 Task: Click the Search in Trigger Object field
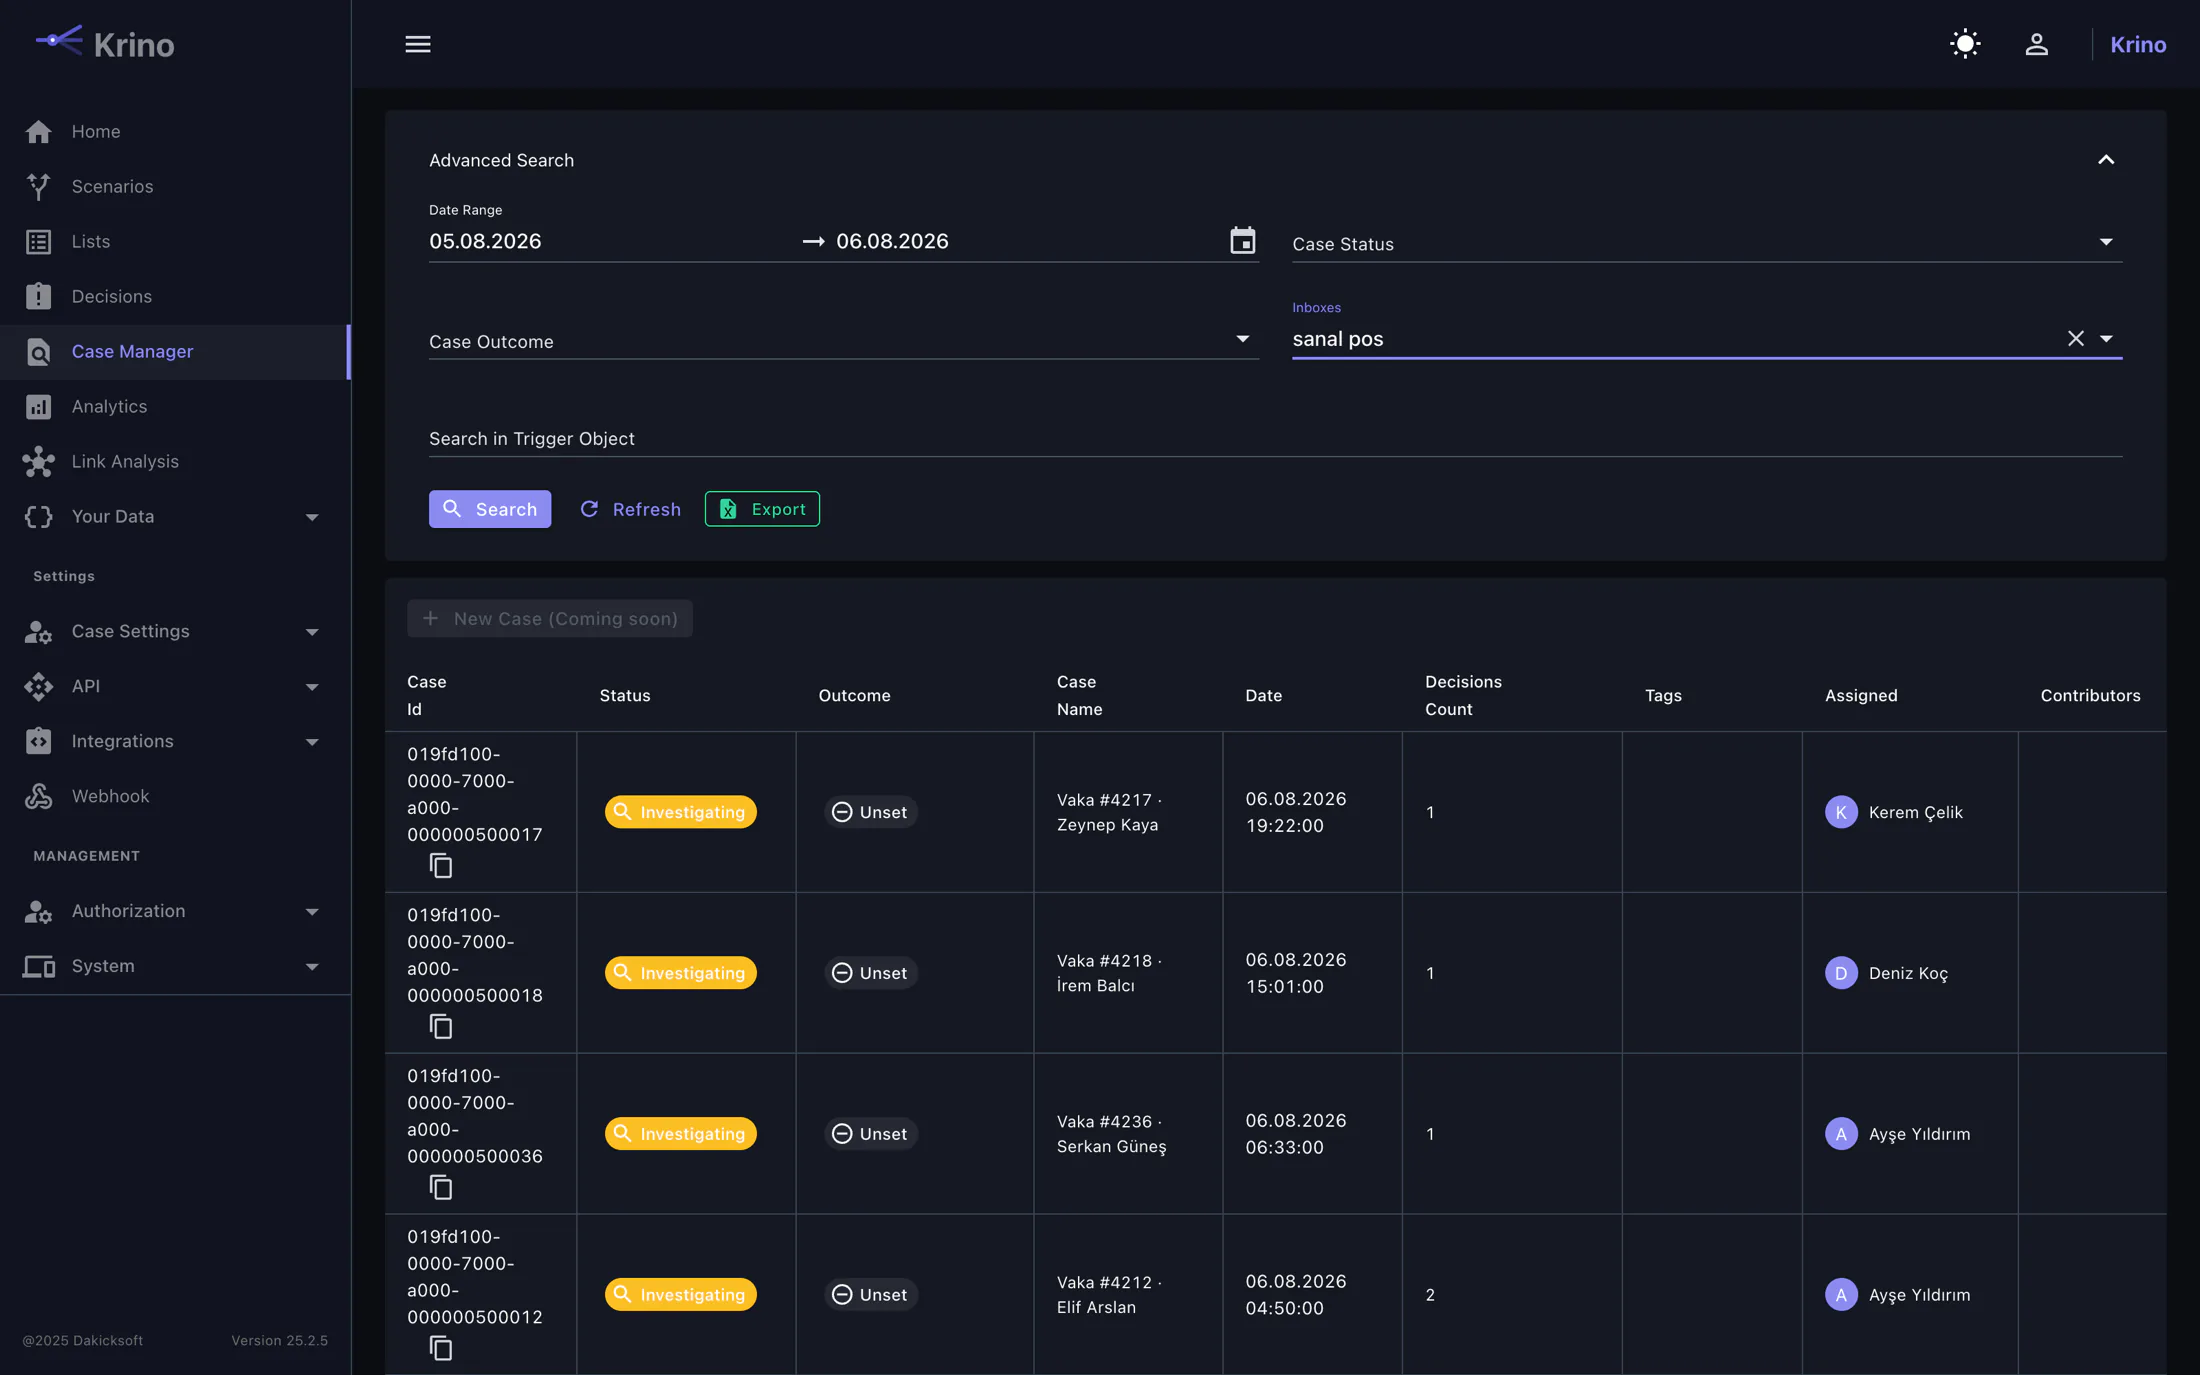click(1275, 438)
